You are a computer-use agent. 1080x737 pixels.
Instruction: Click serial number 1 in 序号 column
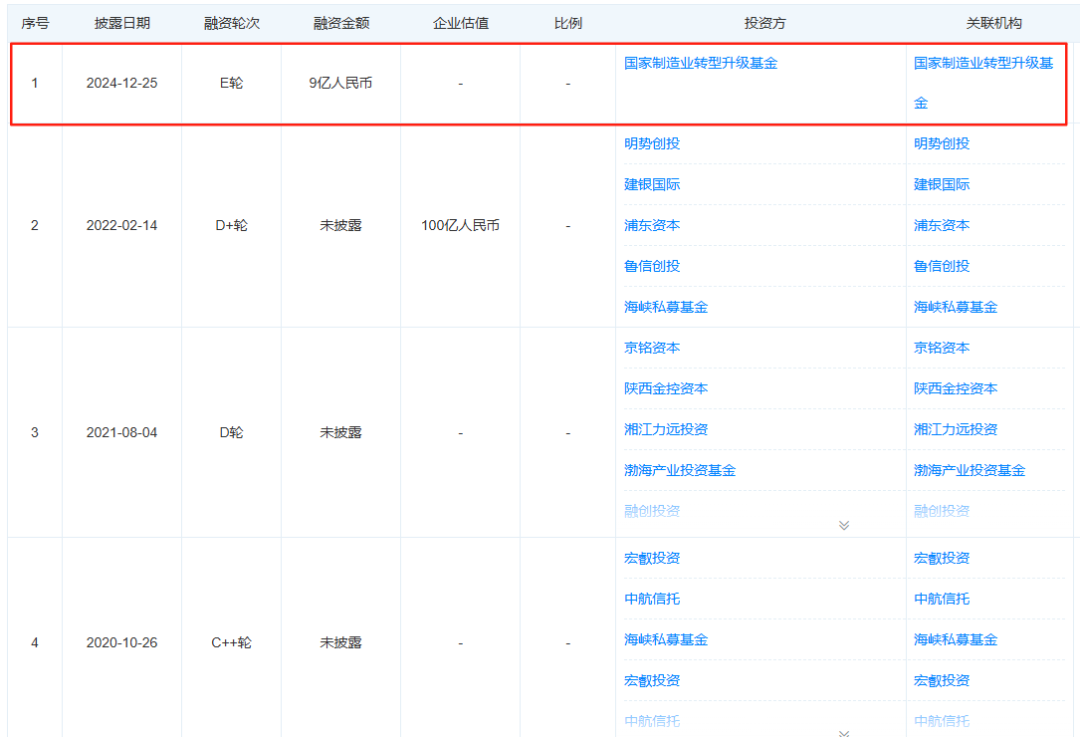point(34,83)
